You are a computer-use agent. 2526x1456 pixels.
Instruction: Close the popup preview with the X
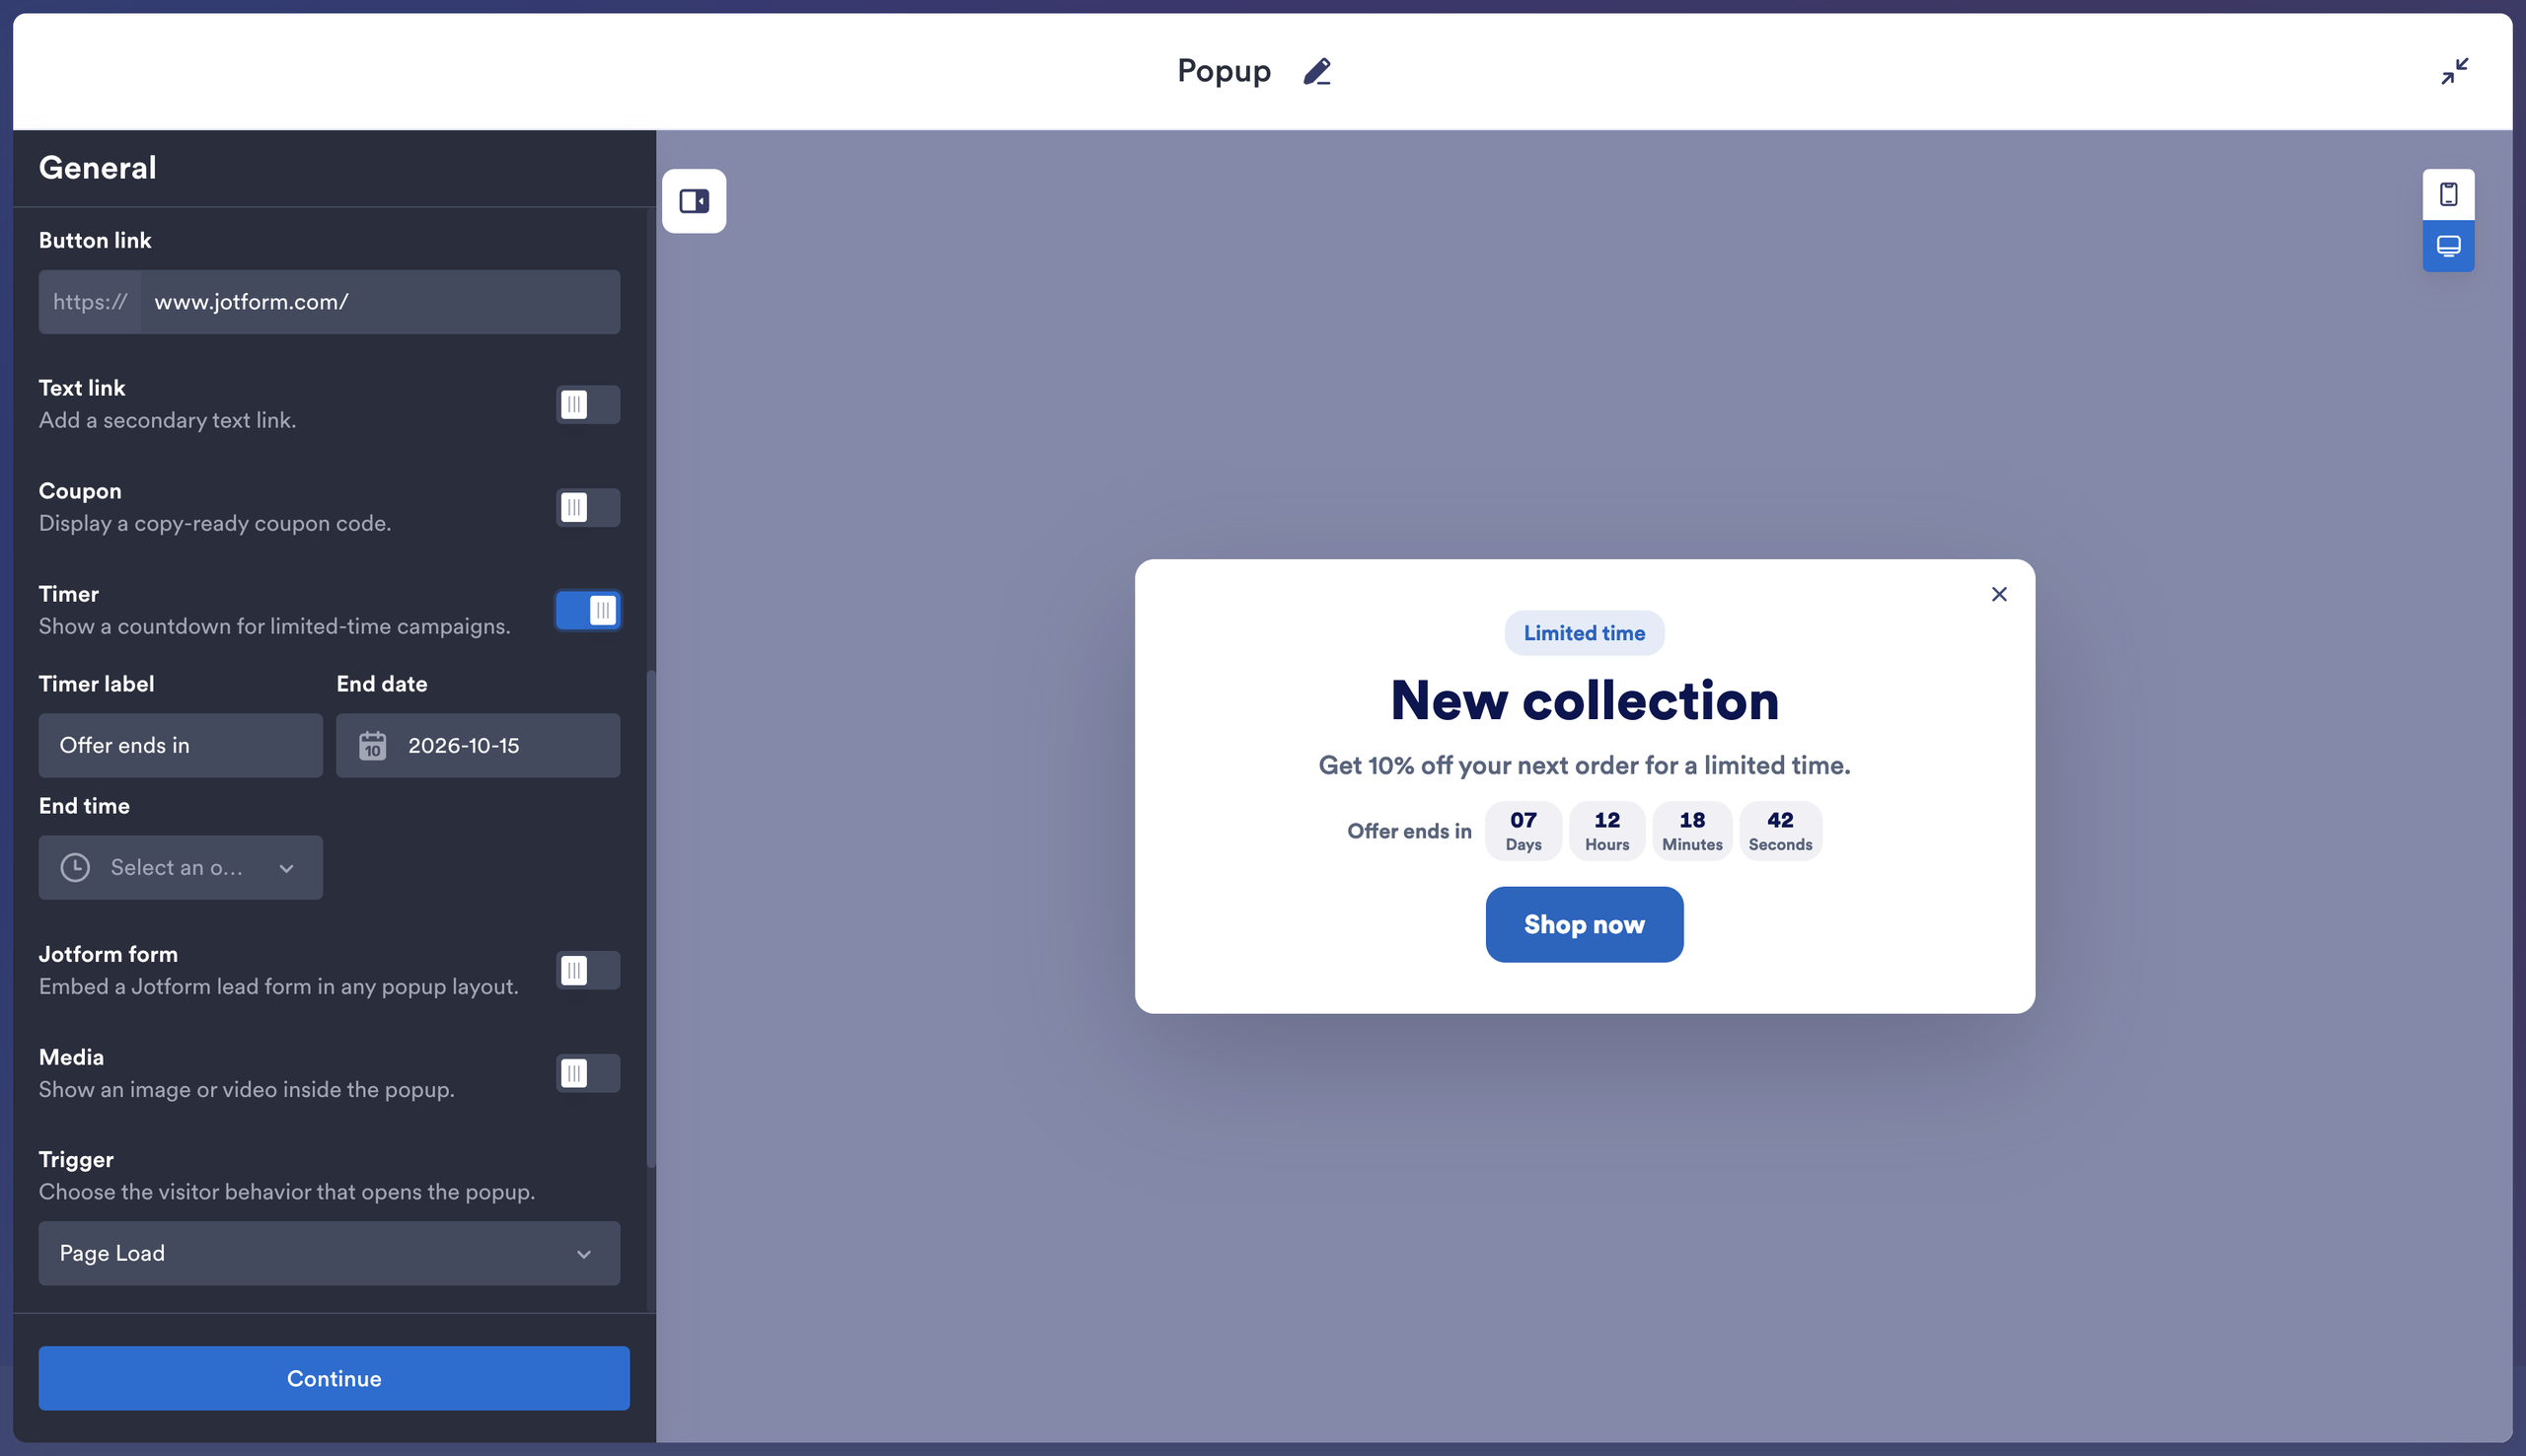[x=1998, y=594]
